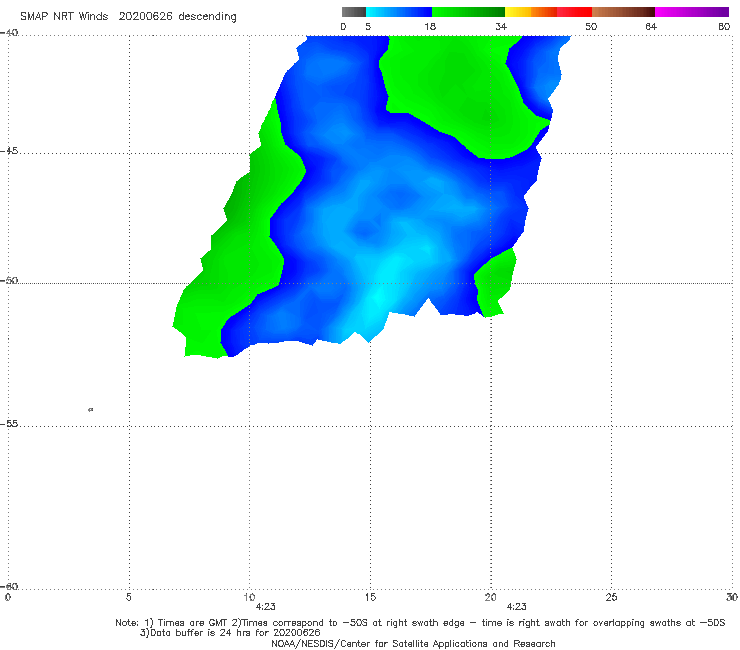
Task: Click the 'SMAP NRT Winds' plot title
Action: [64, 17]
